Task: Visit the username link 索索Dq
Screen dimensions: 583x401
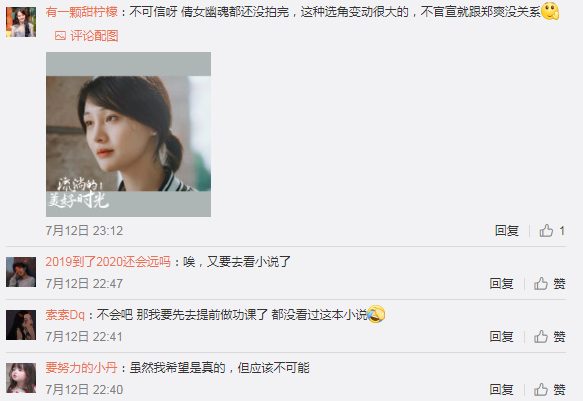Action: (x=65, y=315)
